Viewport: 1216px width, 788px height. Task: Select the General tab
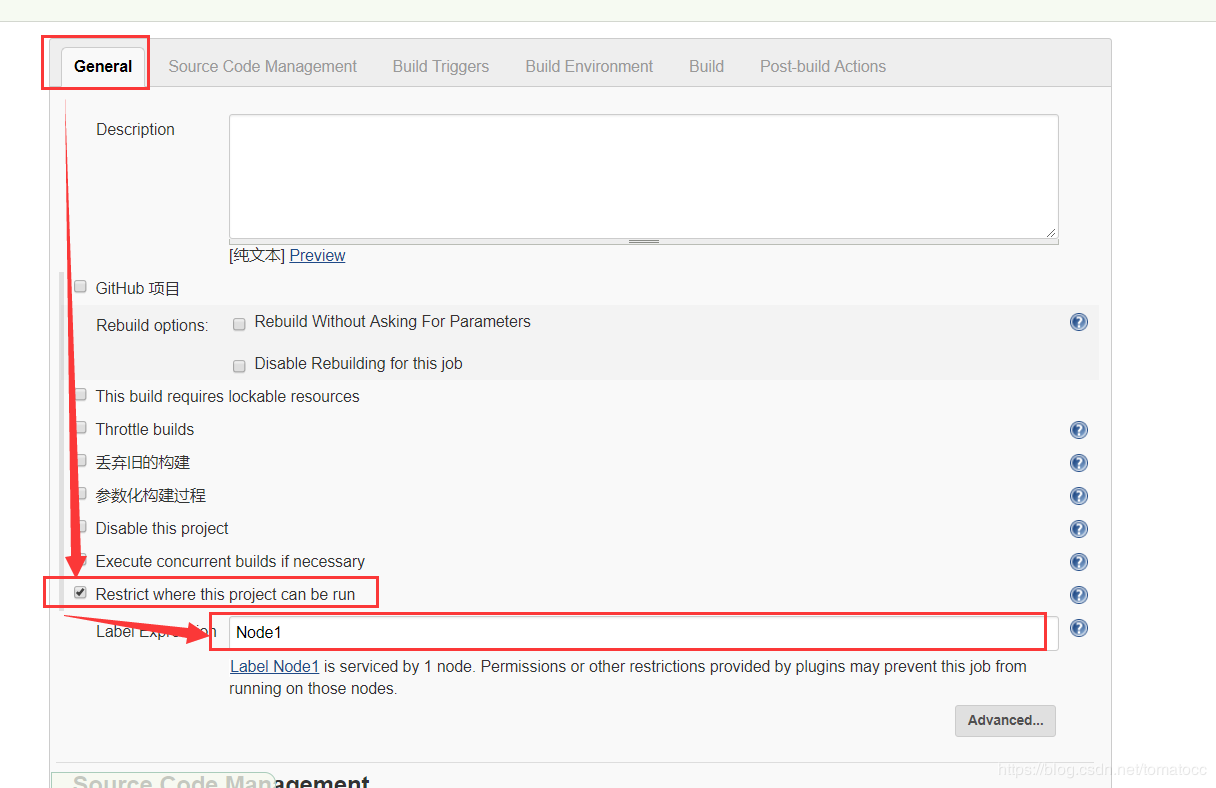[x=103, y=66]
